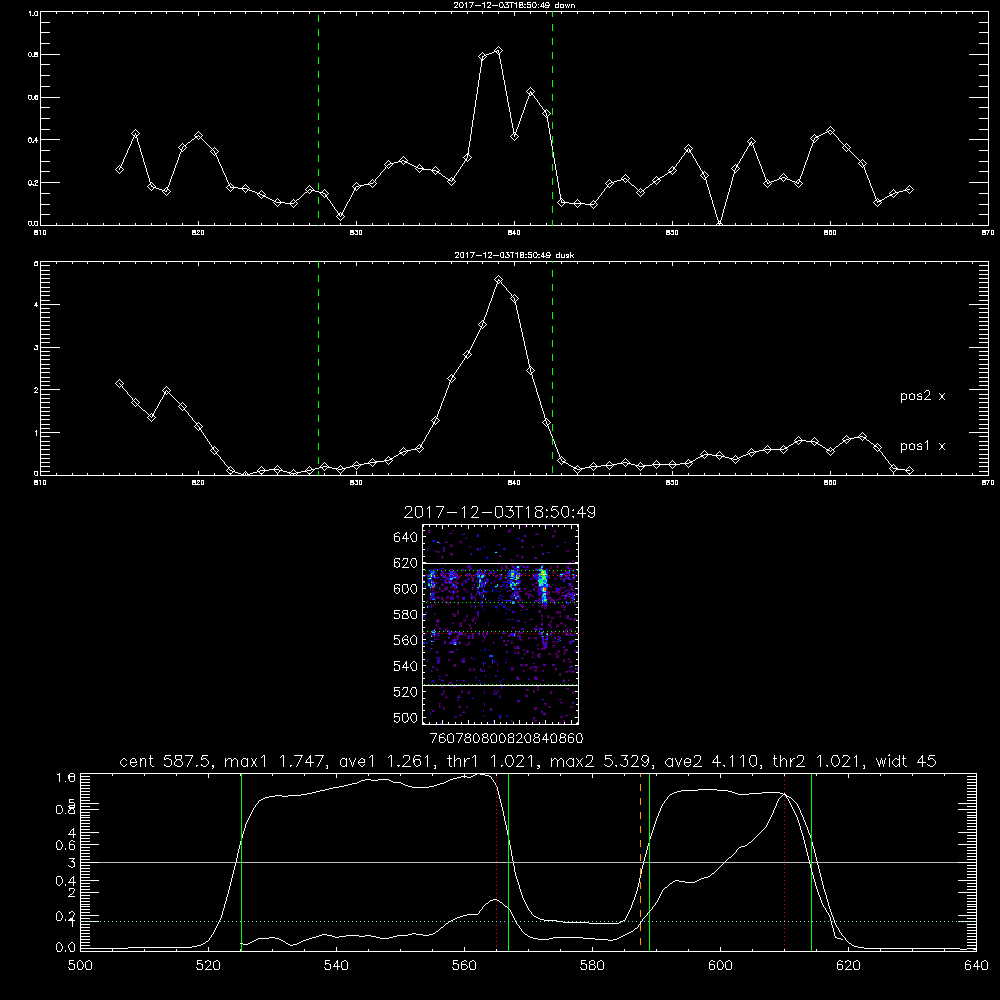Click the '760780800820840860' label under the spectrogram
This screenshot has width=1000, height=1000.
coord(506,738)
